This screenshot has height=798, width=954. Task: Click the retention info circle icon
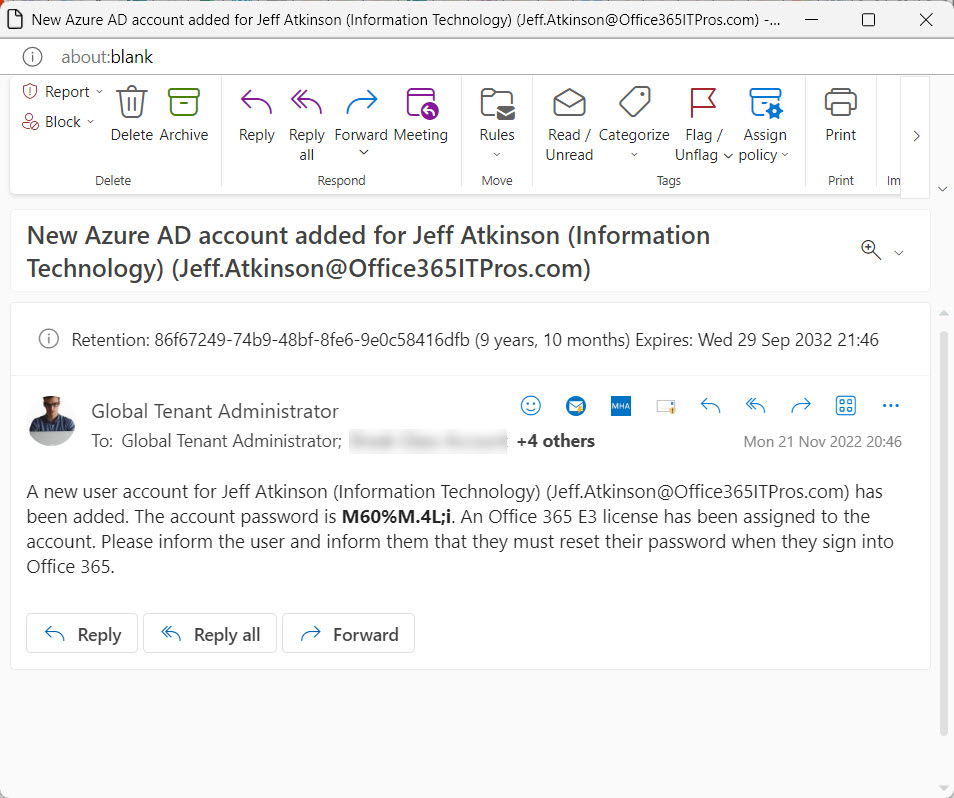click(49, 339)
